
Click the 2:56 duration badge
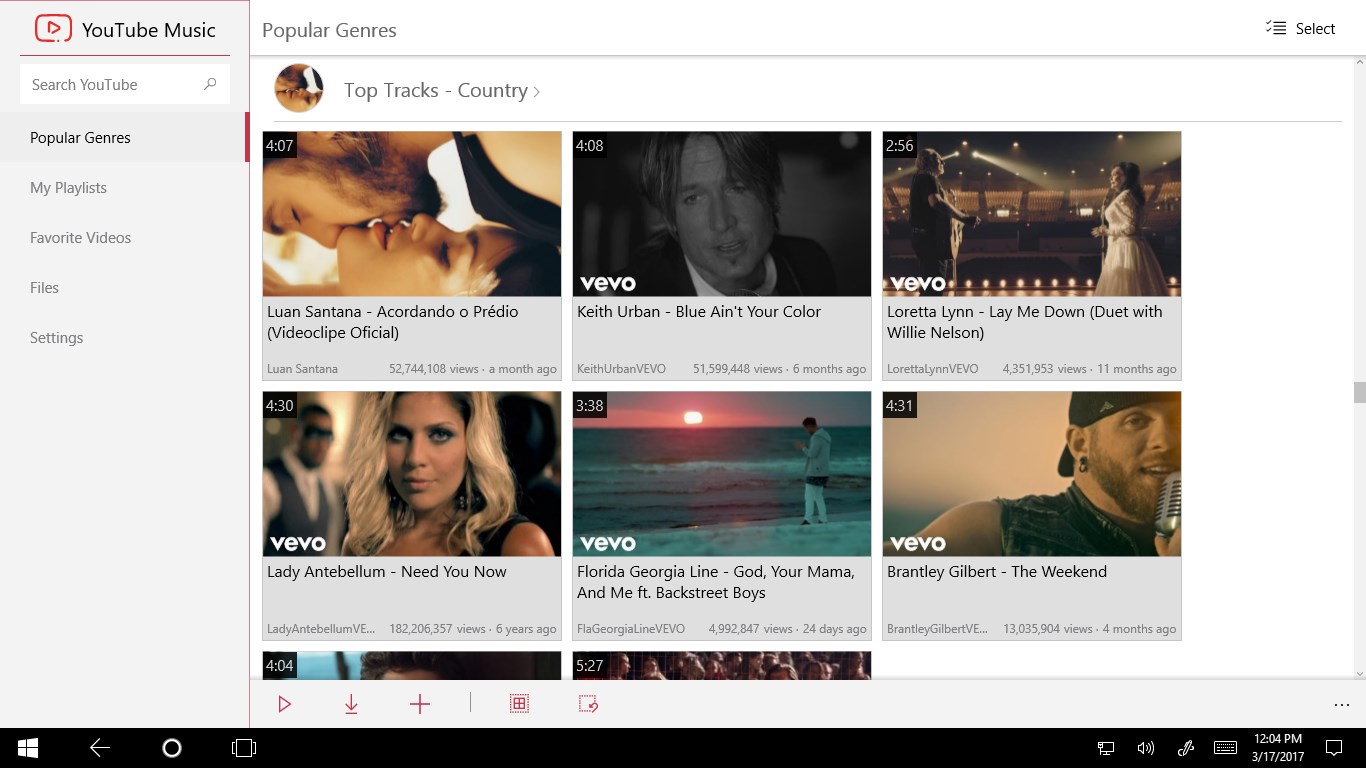tap(900, 146)
